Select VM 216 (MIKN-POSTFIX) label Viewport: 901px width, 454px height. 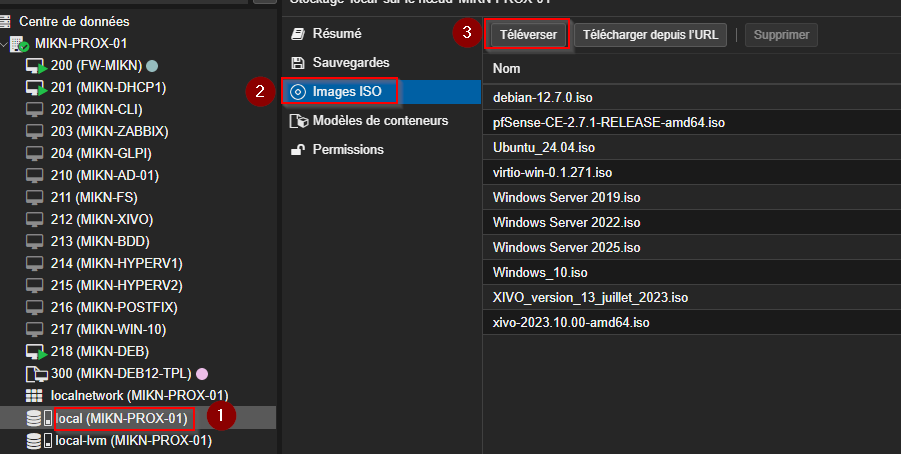pos(114,307)
